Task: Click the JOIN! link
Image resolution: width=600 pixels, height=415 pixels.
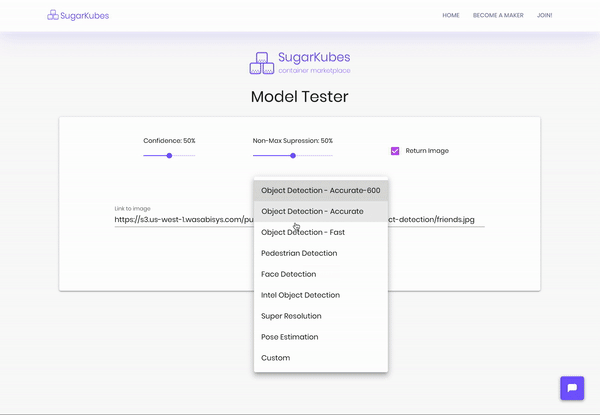Action: coord(545,15)
